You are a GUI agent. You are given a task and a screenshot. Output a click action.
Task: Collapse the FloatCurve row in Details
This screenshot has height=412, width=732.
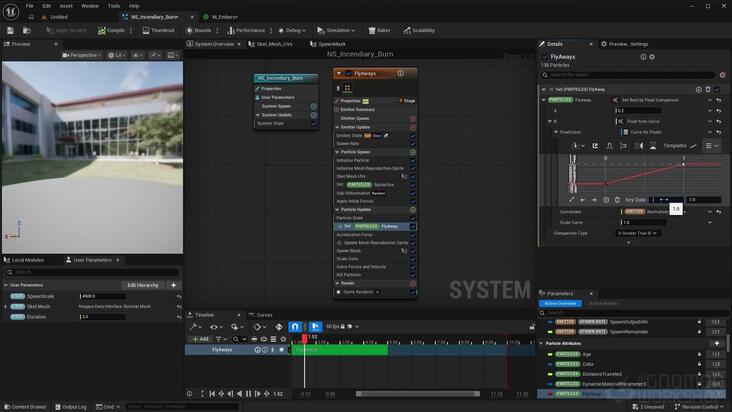[556, 132]
